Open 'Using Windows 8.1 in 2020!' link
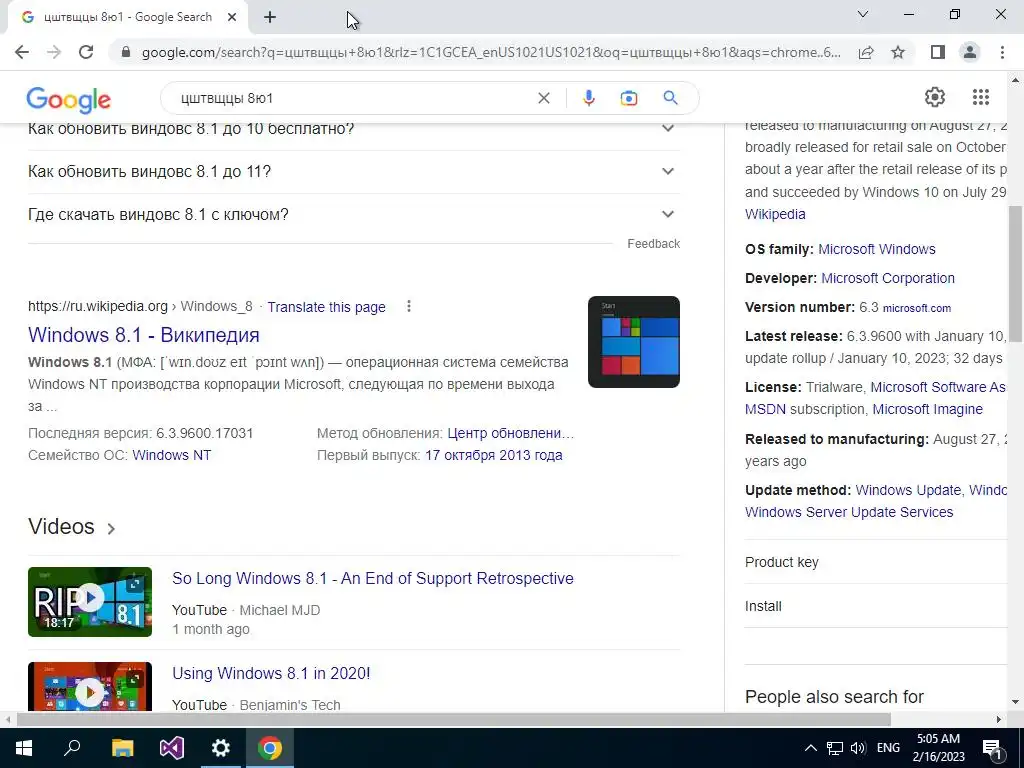Image resolution: width=1024 pixels, height=768 pixels. [271, 673]
